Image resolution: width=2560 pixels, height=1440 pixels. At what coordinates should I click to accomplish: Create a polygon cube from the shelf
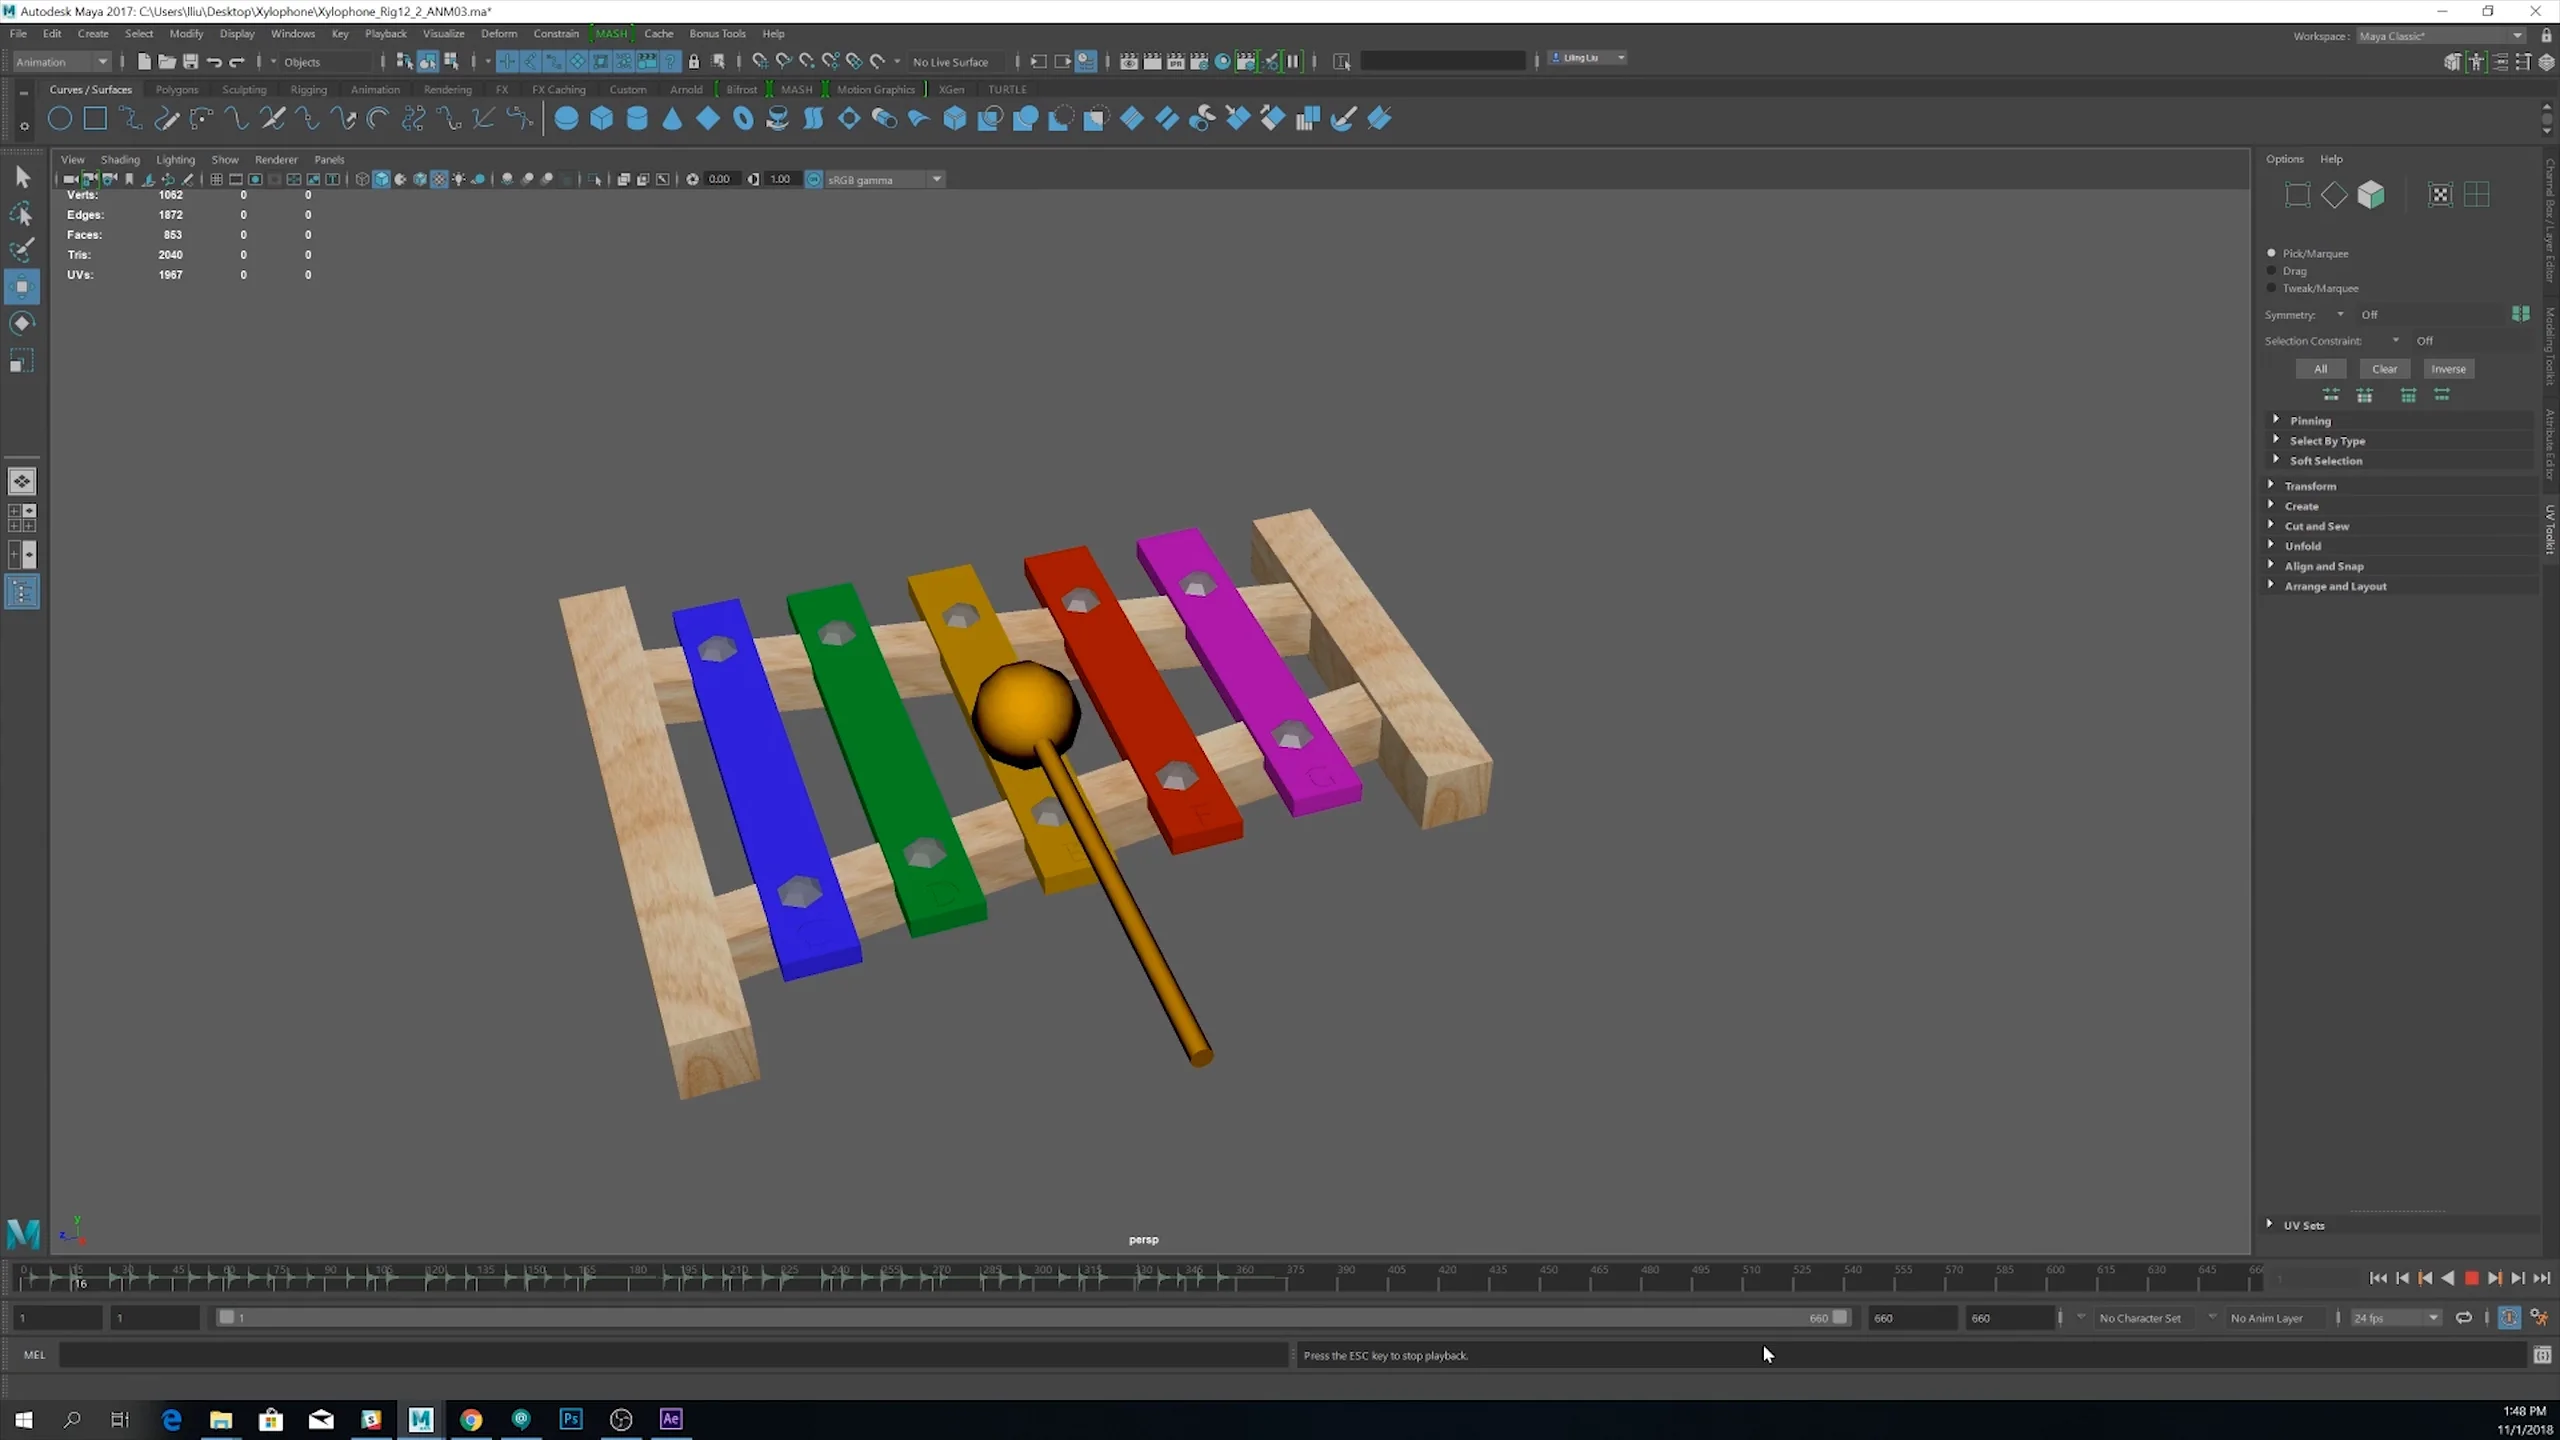(601, 118)
